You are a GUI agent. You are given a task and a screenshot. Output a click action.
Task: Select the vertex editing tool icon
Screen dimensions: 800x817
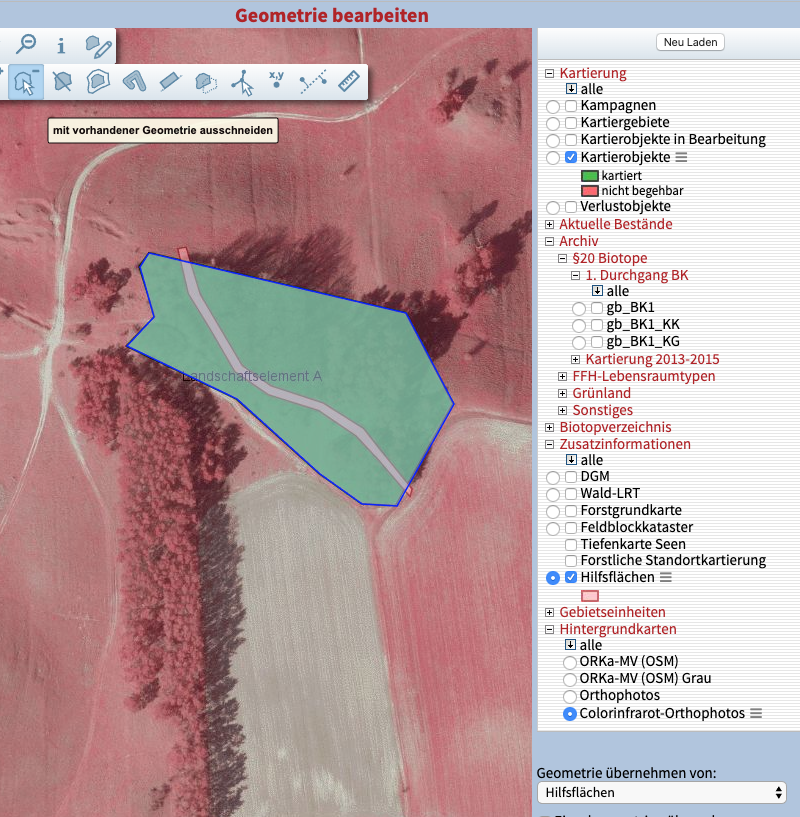[242, 81]
